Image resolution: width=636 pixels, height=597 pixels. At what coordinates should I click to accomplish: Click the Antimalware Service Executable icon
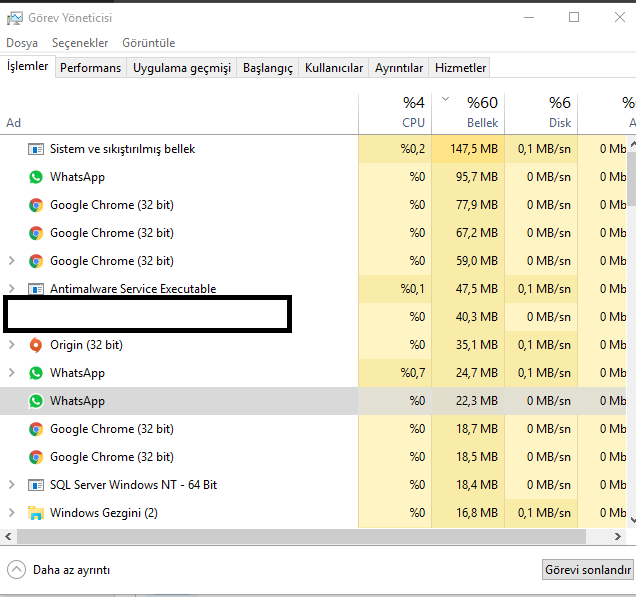[36, 289]
